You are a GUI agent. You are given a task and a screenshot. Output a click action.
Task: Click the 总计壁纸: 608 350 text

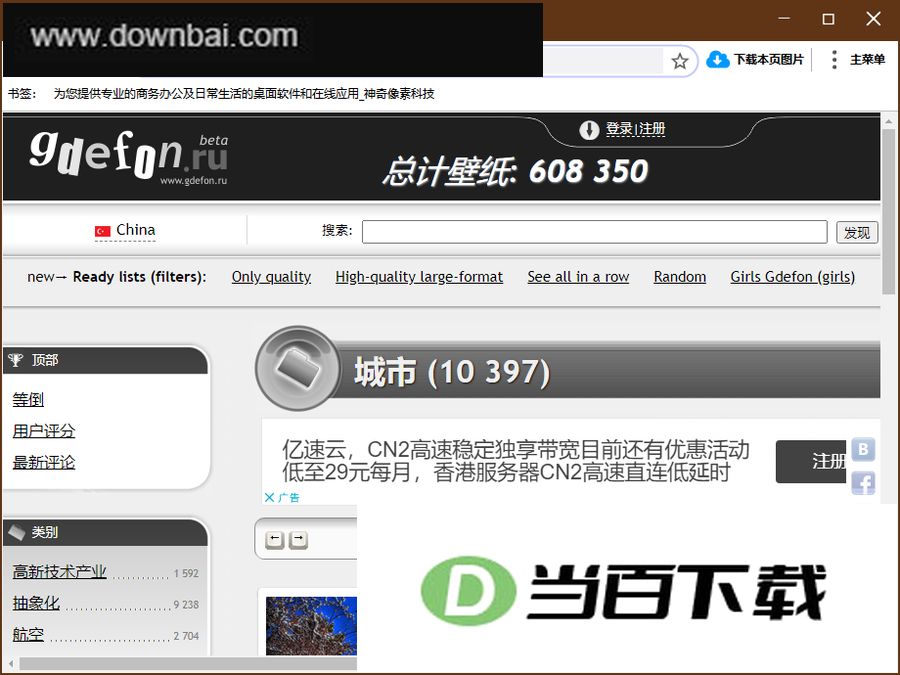tap(515, 171)
